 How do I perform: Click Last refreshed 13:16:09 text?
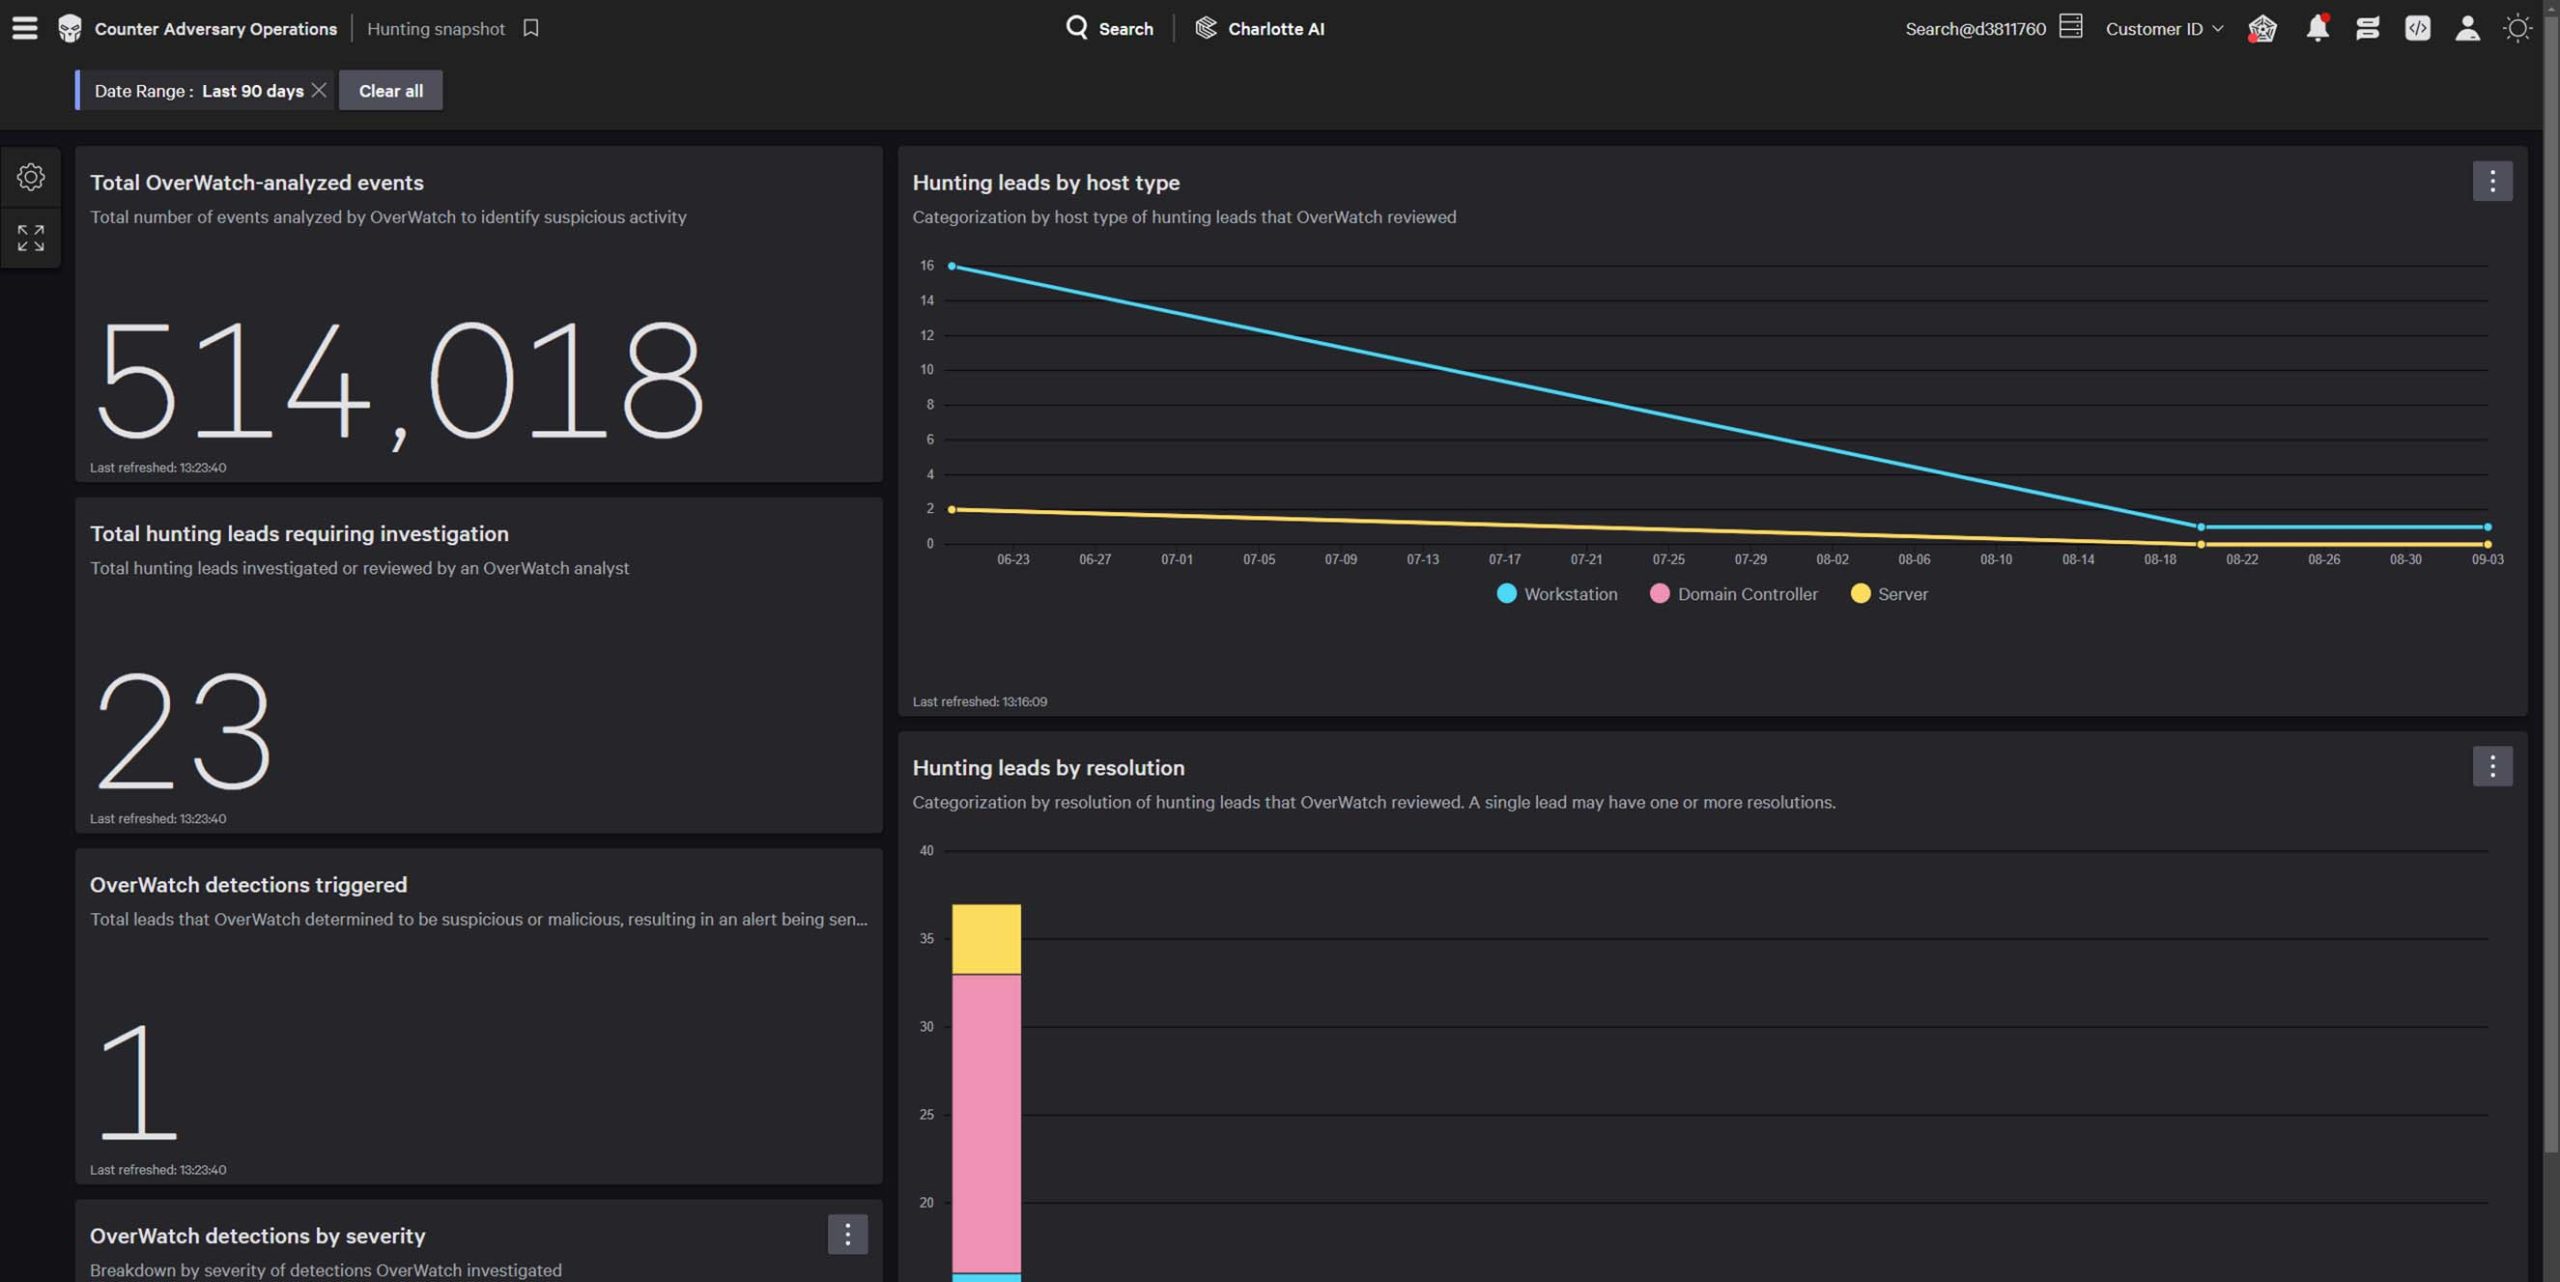pos(979,701)
